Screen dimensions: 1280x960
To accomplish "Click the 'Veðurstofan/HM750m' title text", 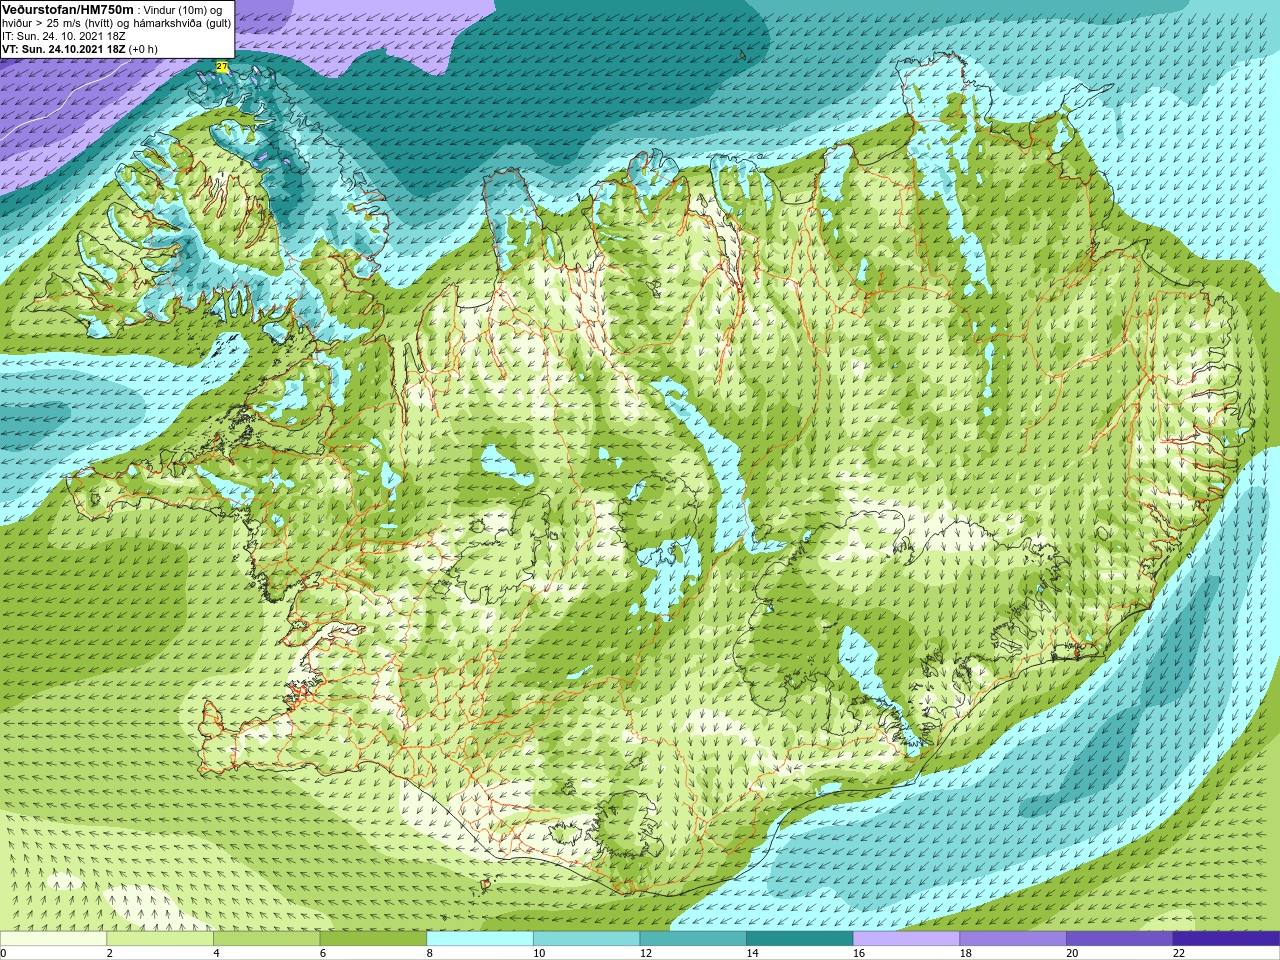I will 68,9.
